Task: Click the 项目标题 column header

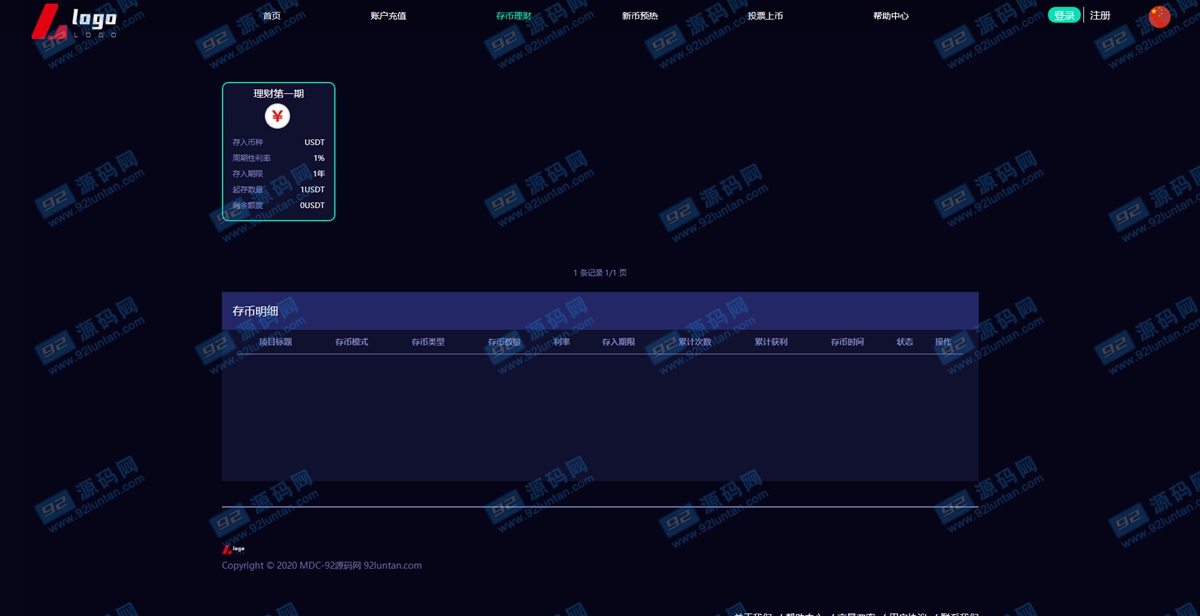Action: pos(275,342)
